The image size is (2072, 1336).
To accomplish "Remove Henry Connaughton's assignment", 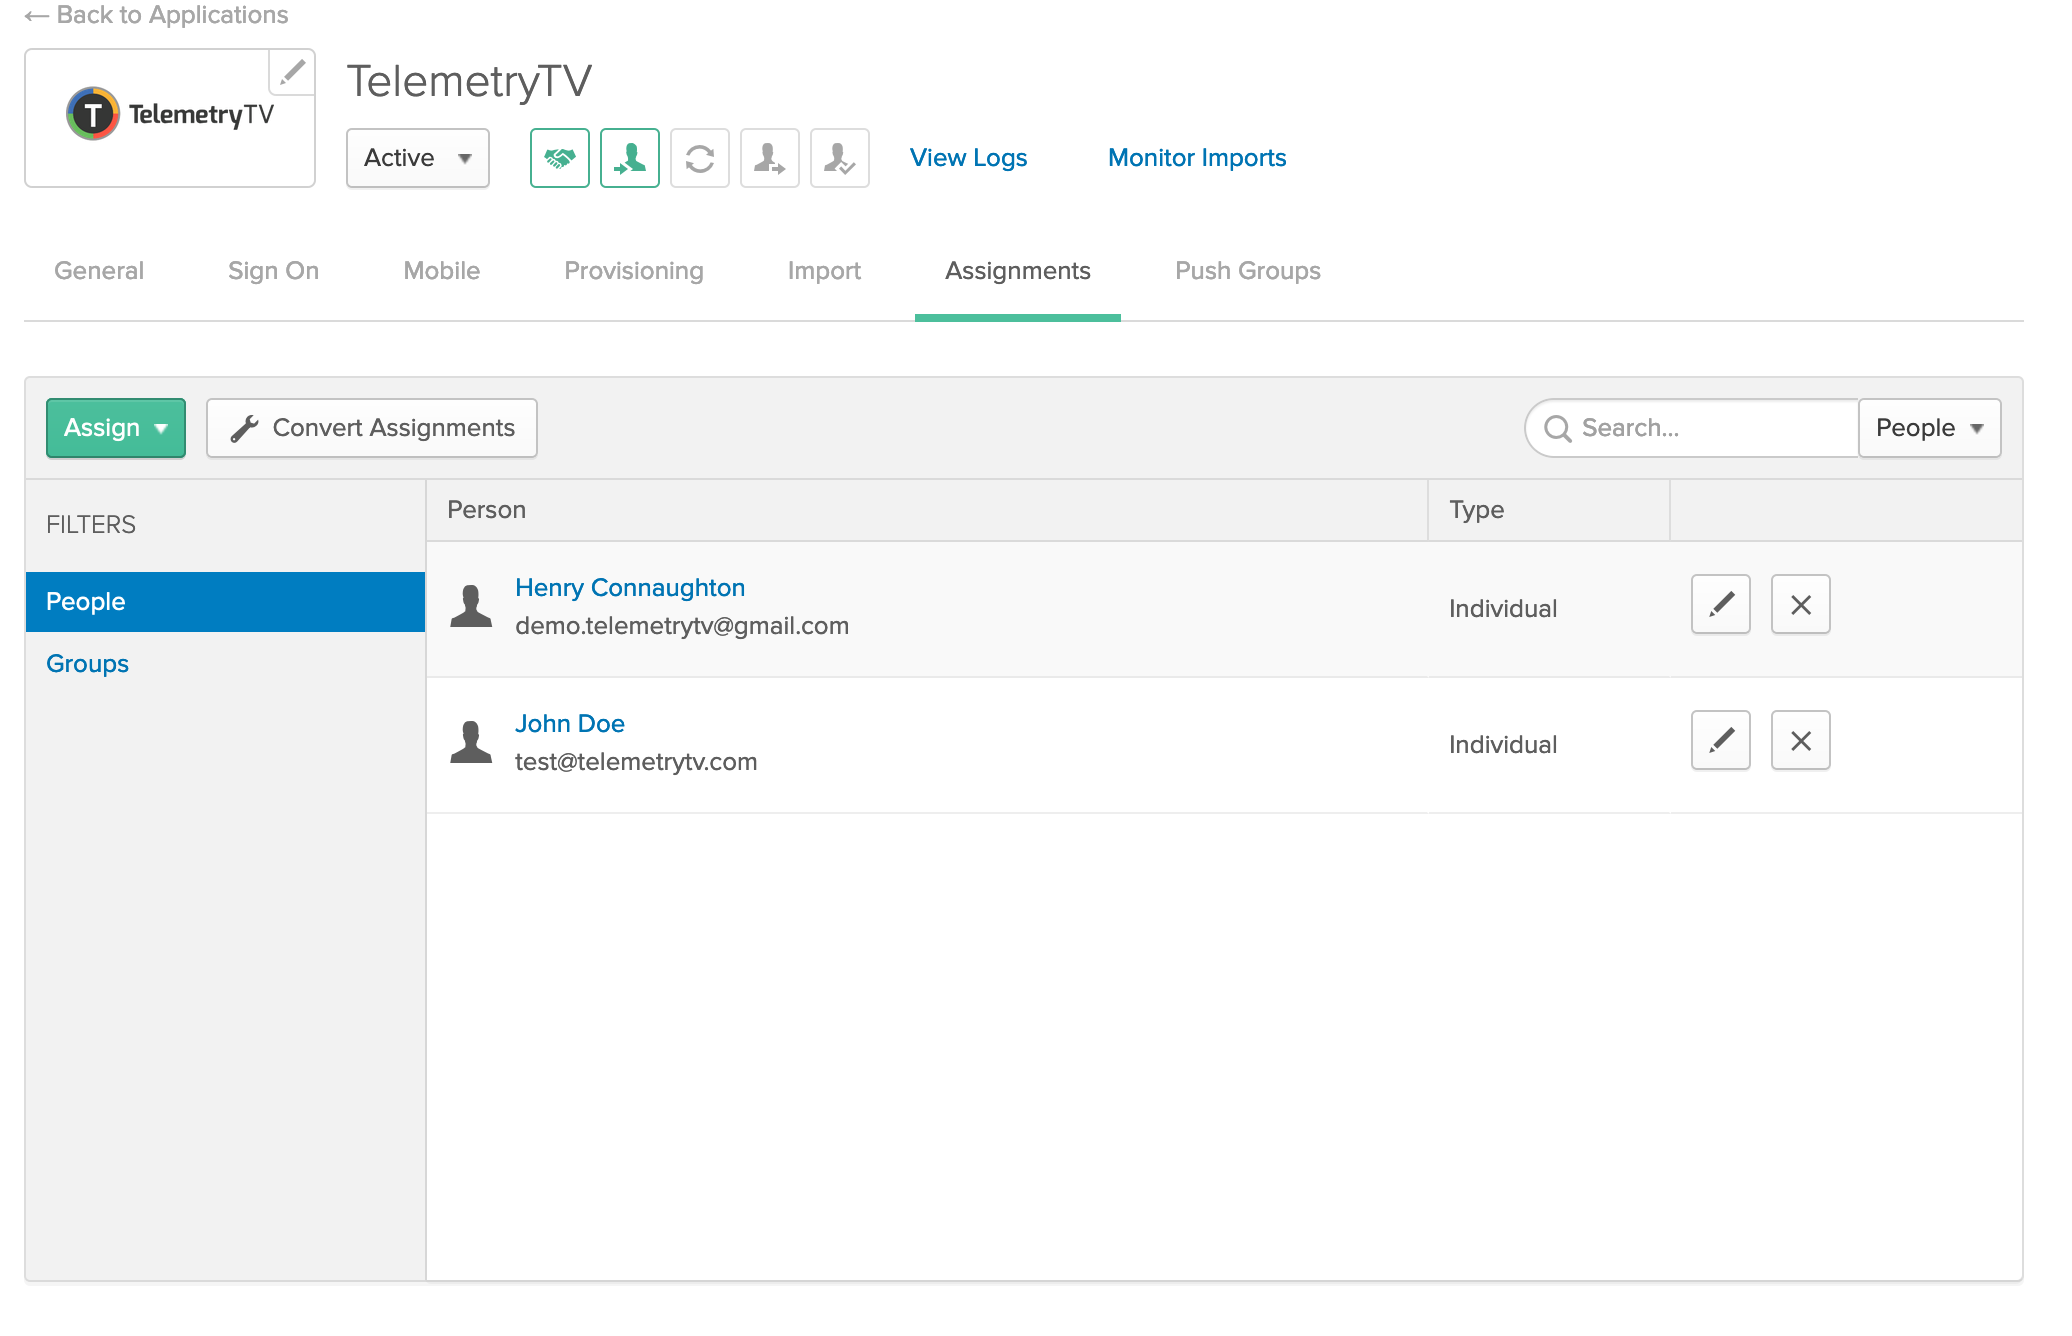I will pos(1800,604).
